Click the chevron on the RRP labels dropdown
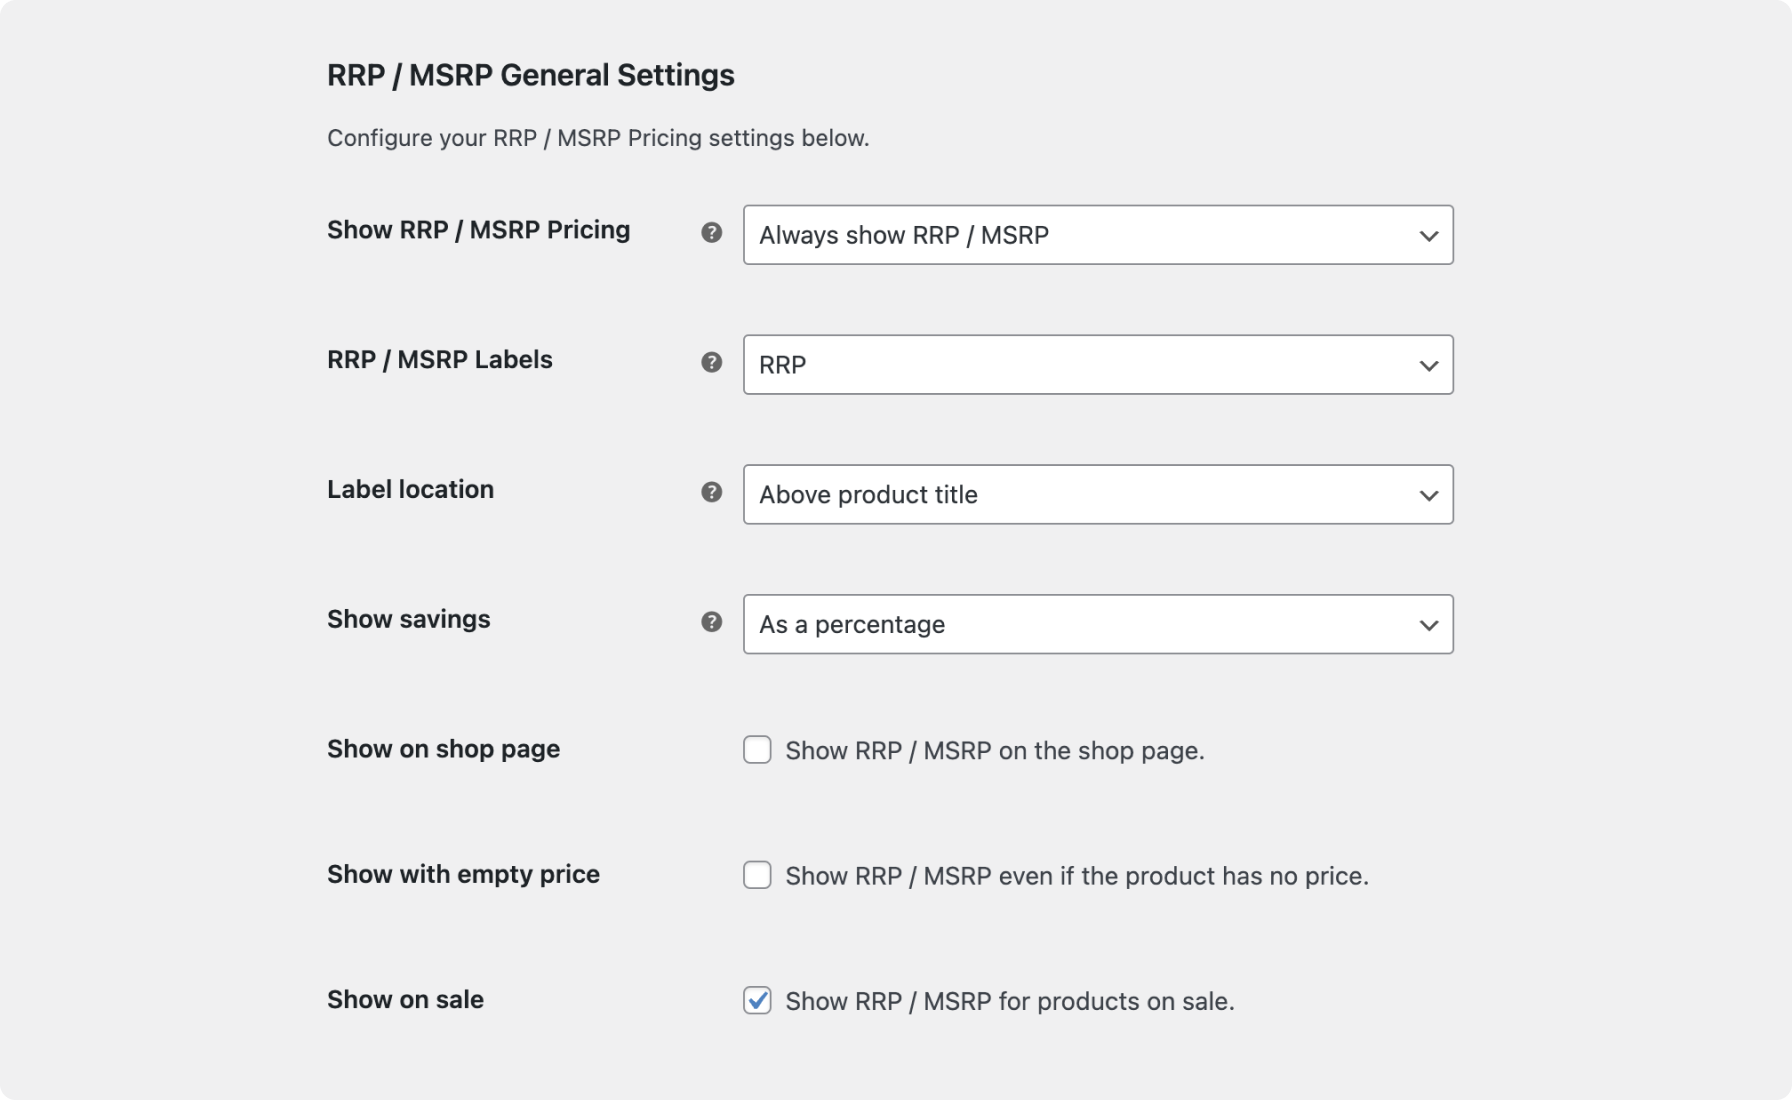1792x1100 pixels. click(1428, 364)
